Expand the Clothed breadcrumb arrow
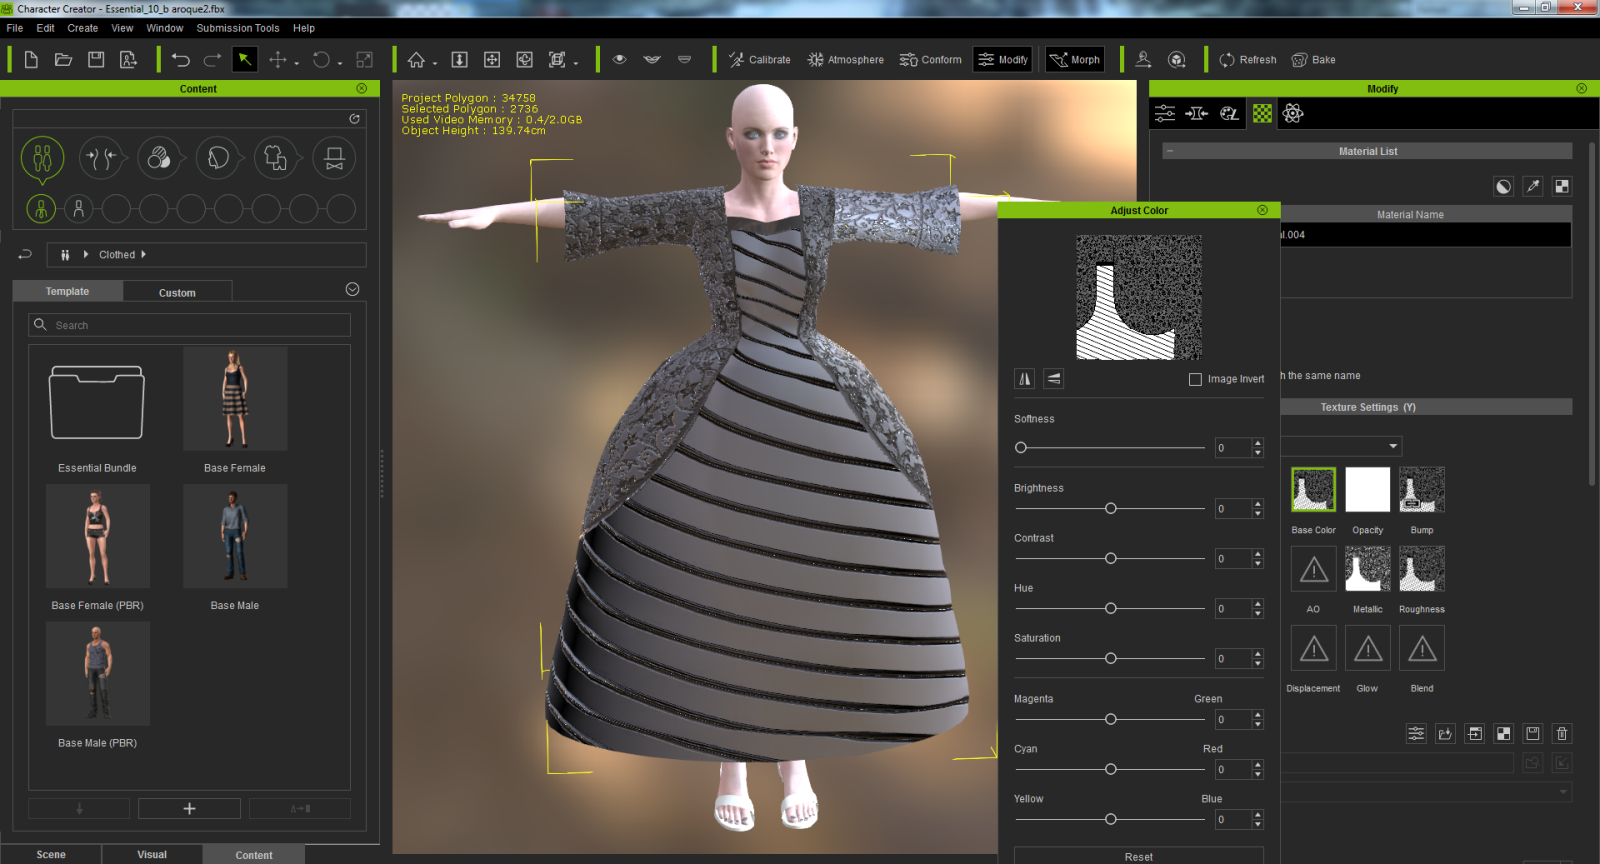This screenshot has width=1600, height=864. [x=143, y=254]
